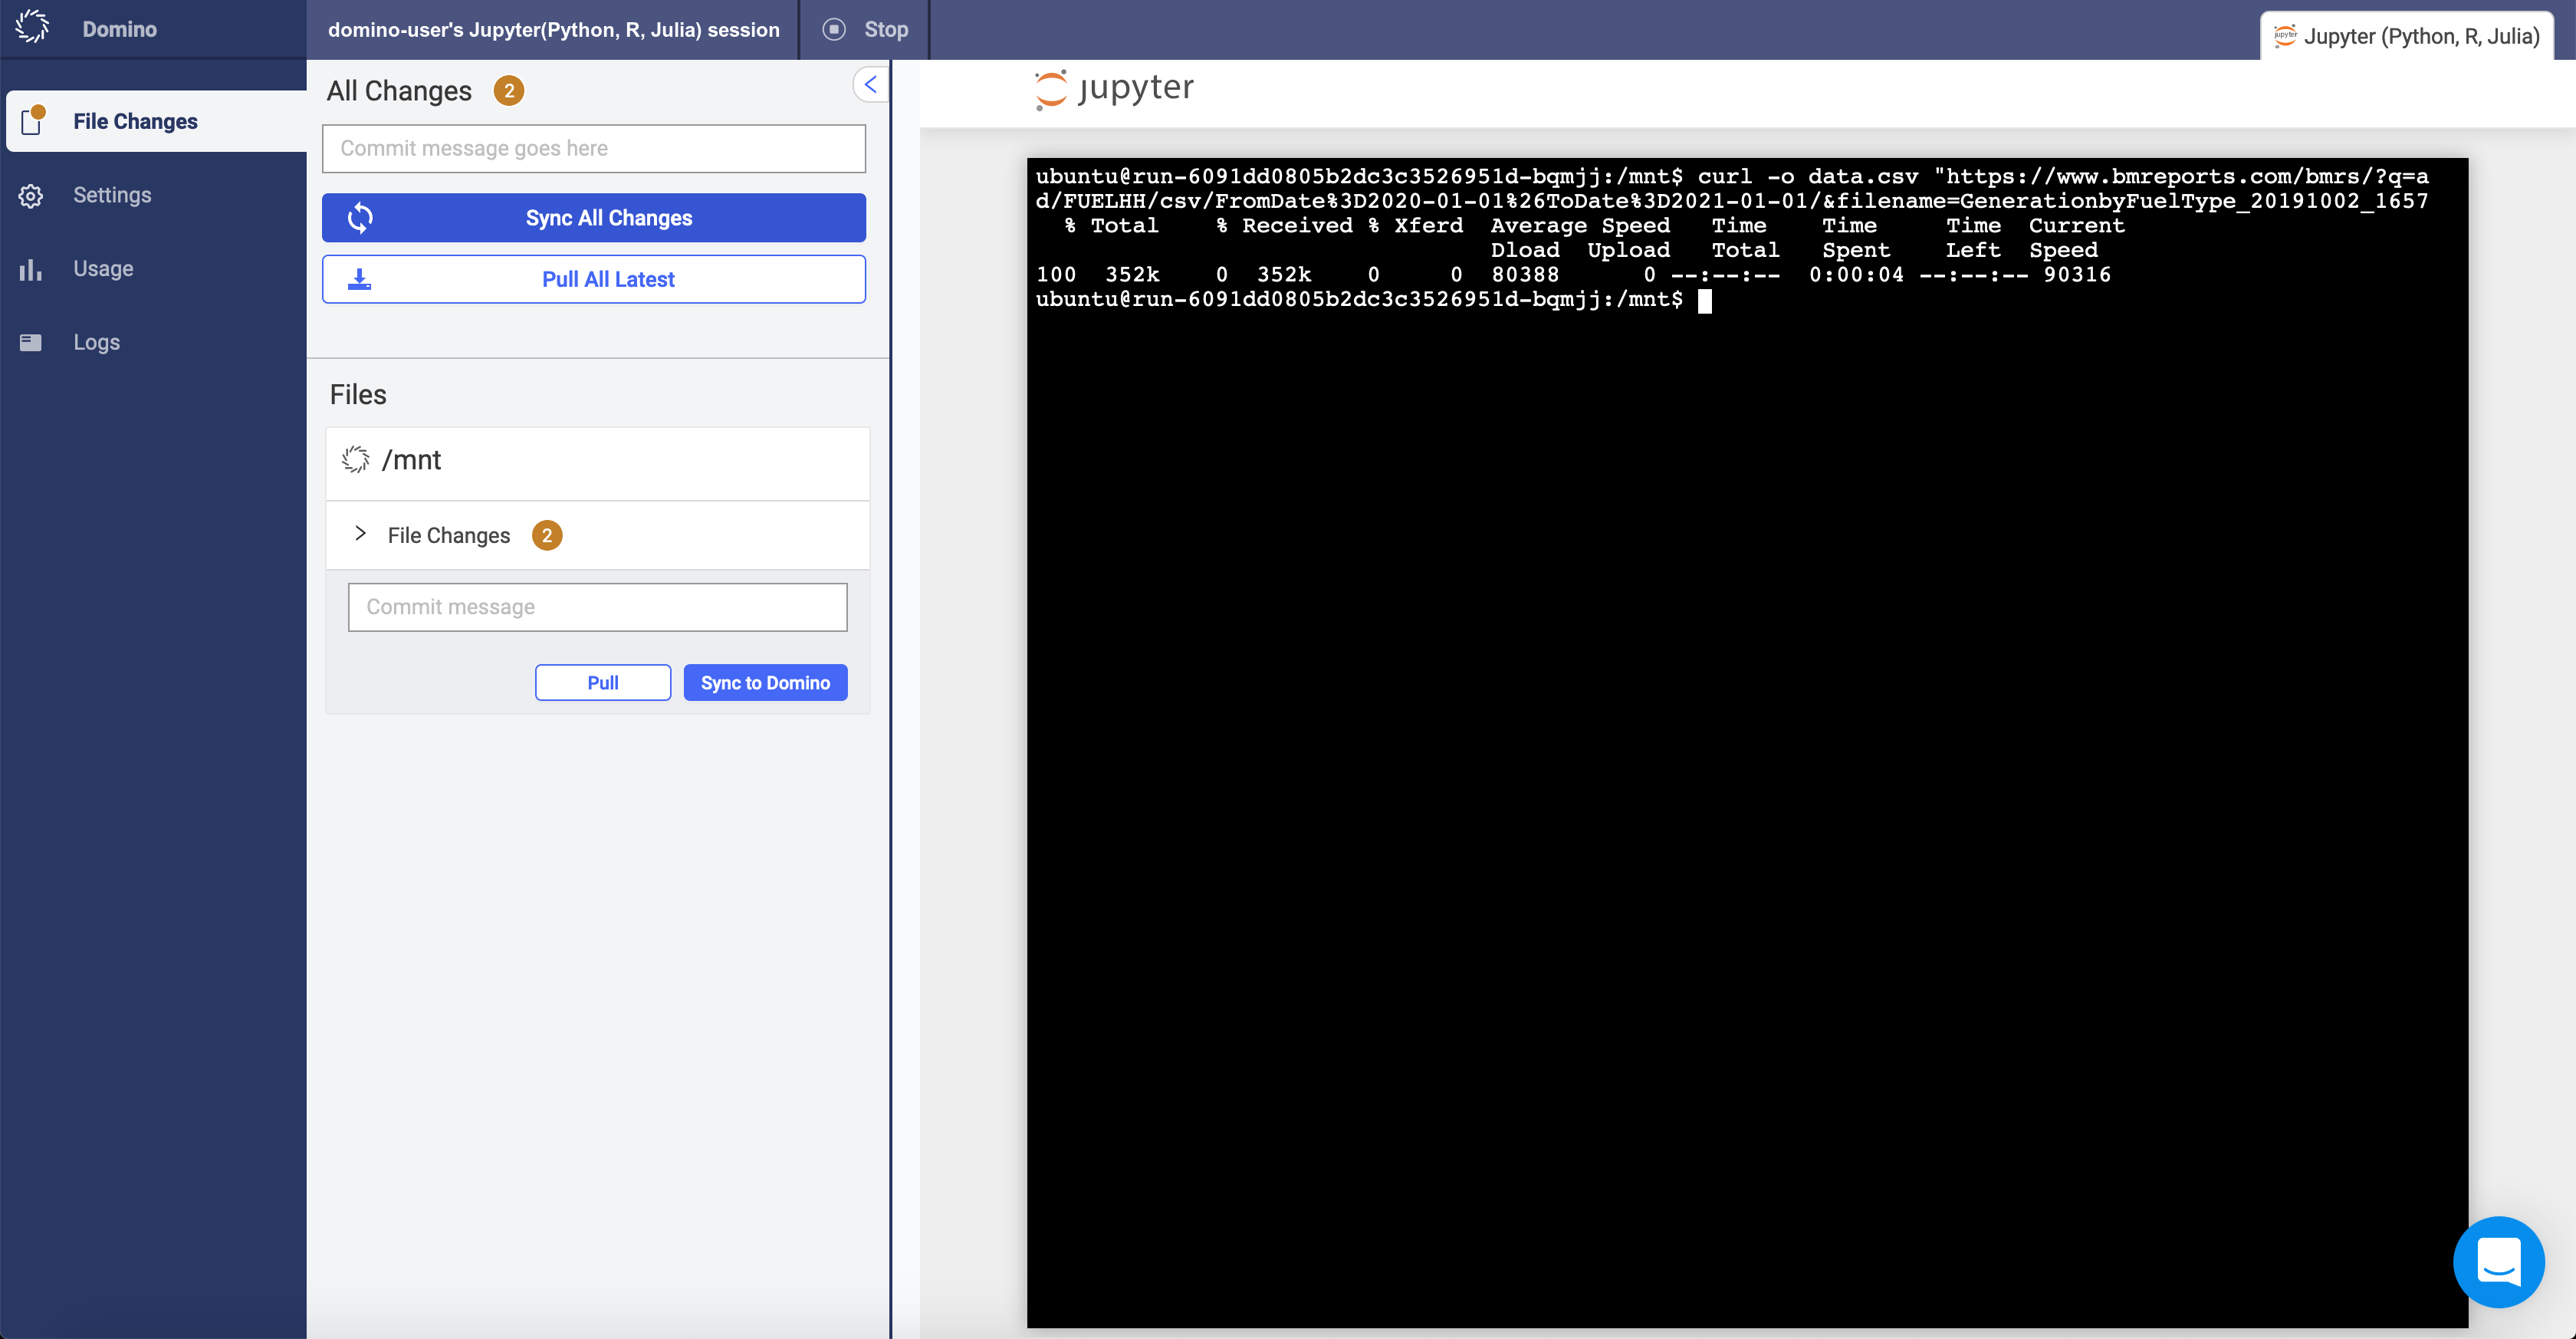The width and height of the screenshot is (2576, 1339).
Task: Click the 'Files' section heading
Action: tap(358, 394)
